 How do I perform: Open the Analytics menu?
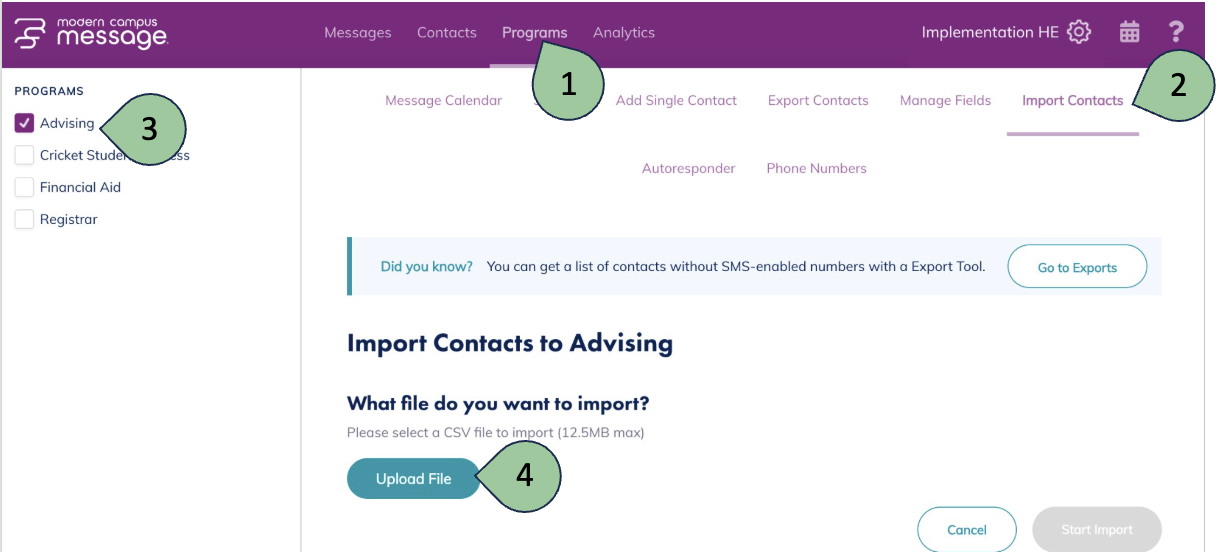pyautogui.click(x=624, y=33)
